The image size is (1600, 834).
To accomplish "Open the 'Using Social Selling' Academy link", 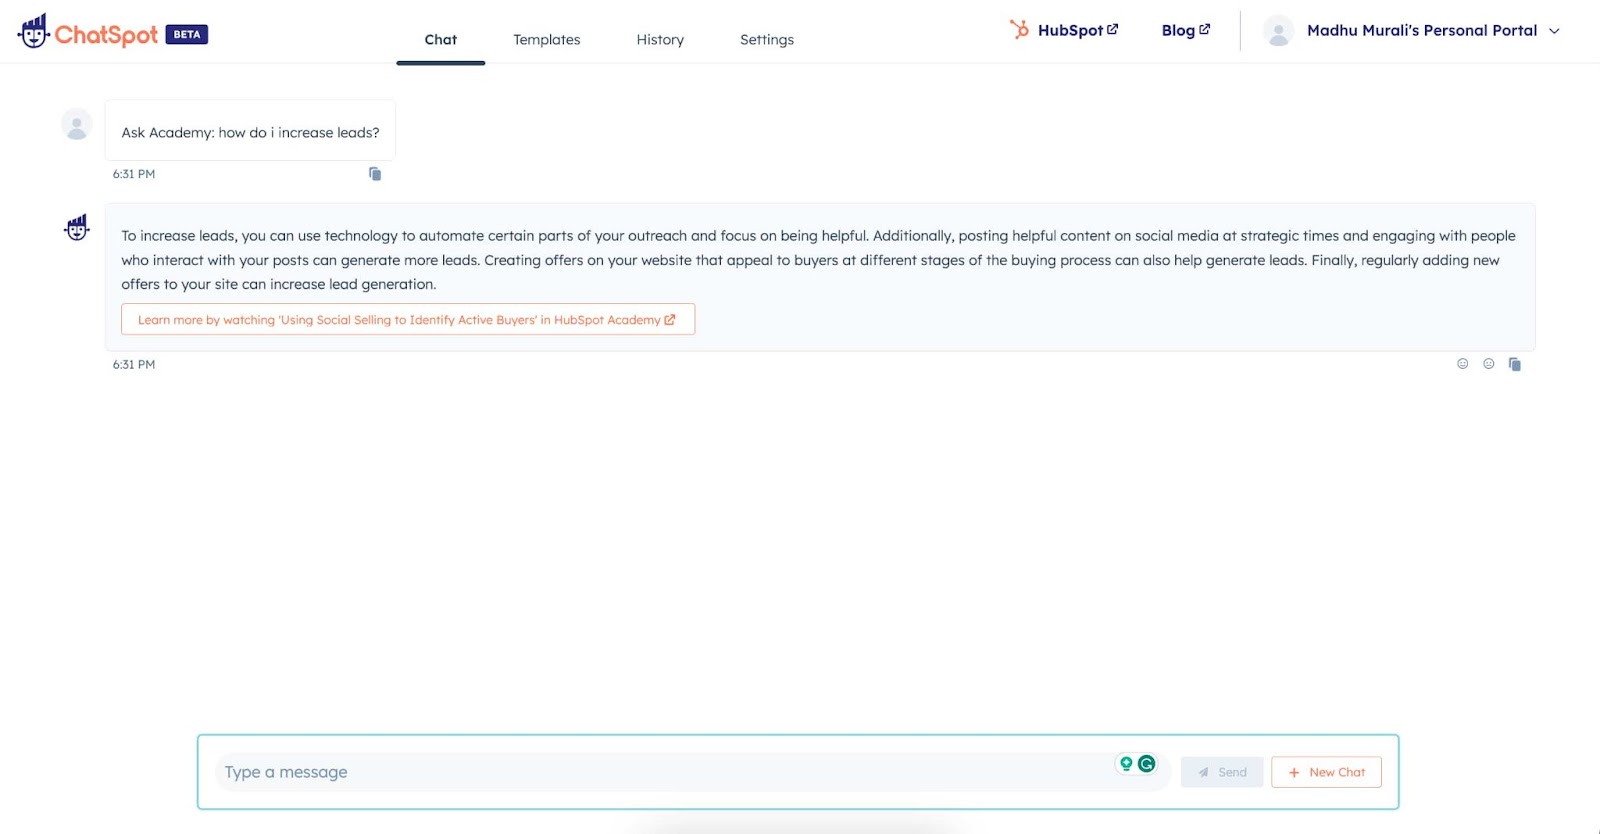I will click(x=408, y=320).
